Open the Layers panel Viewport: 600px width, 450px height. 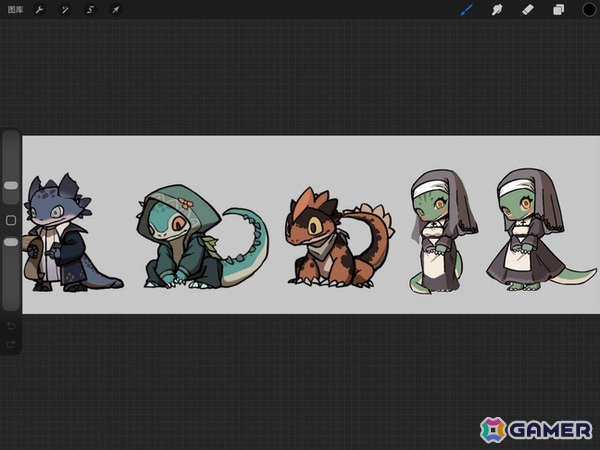(558, 10)
